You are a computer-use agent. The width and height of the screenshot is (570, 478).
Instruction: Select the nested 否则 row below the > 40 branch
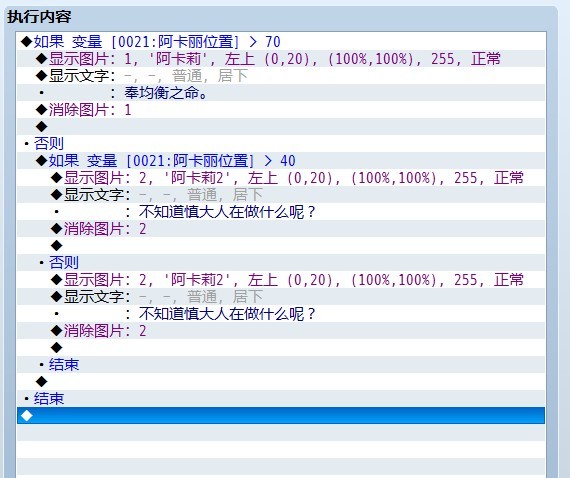[x=281, y=262]
